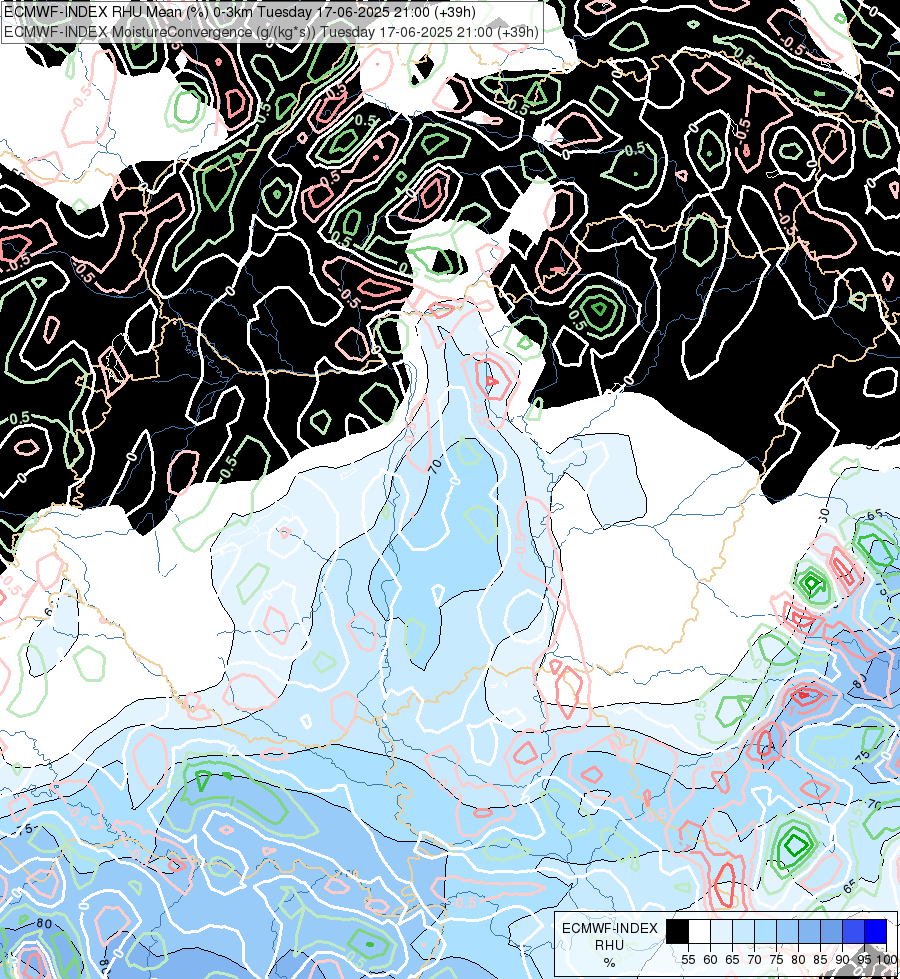Select the white legend swatch between 55 and 60
This screenshot has height=979, width=900.
700,931
